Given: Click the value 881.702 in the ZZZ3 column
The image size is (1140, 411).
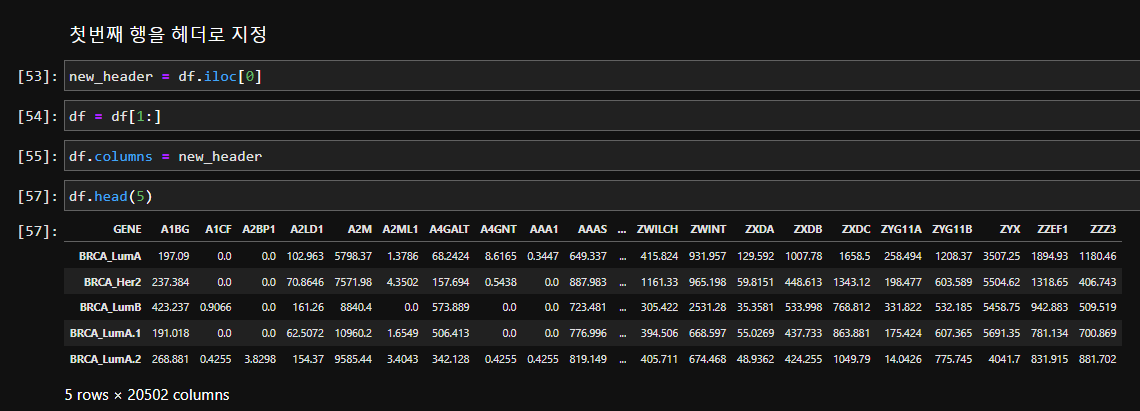Looking at the screenshot, I should coord(1098,359).
